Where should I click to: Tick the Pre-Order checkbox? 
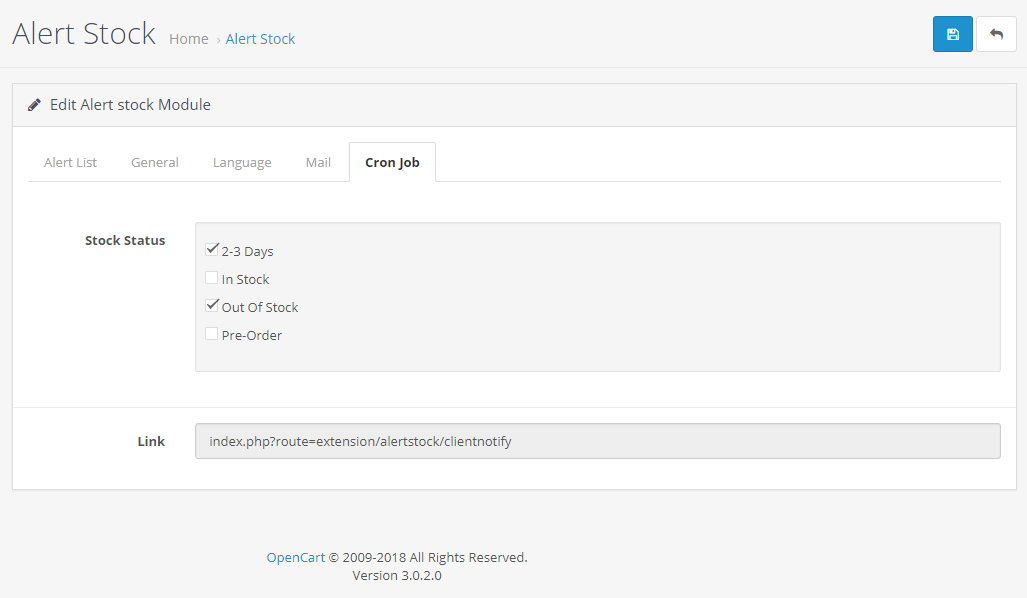click(212, 334)
